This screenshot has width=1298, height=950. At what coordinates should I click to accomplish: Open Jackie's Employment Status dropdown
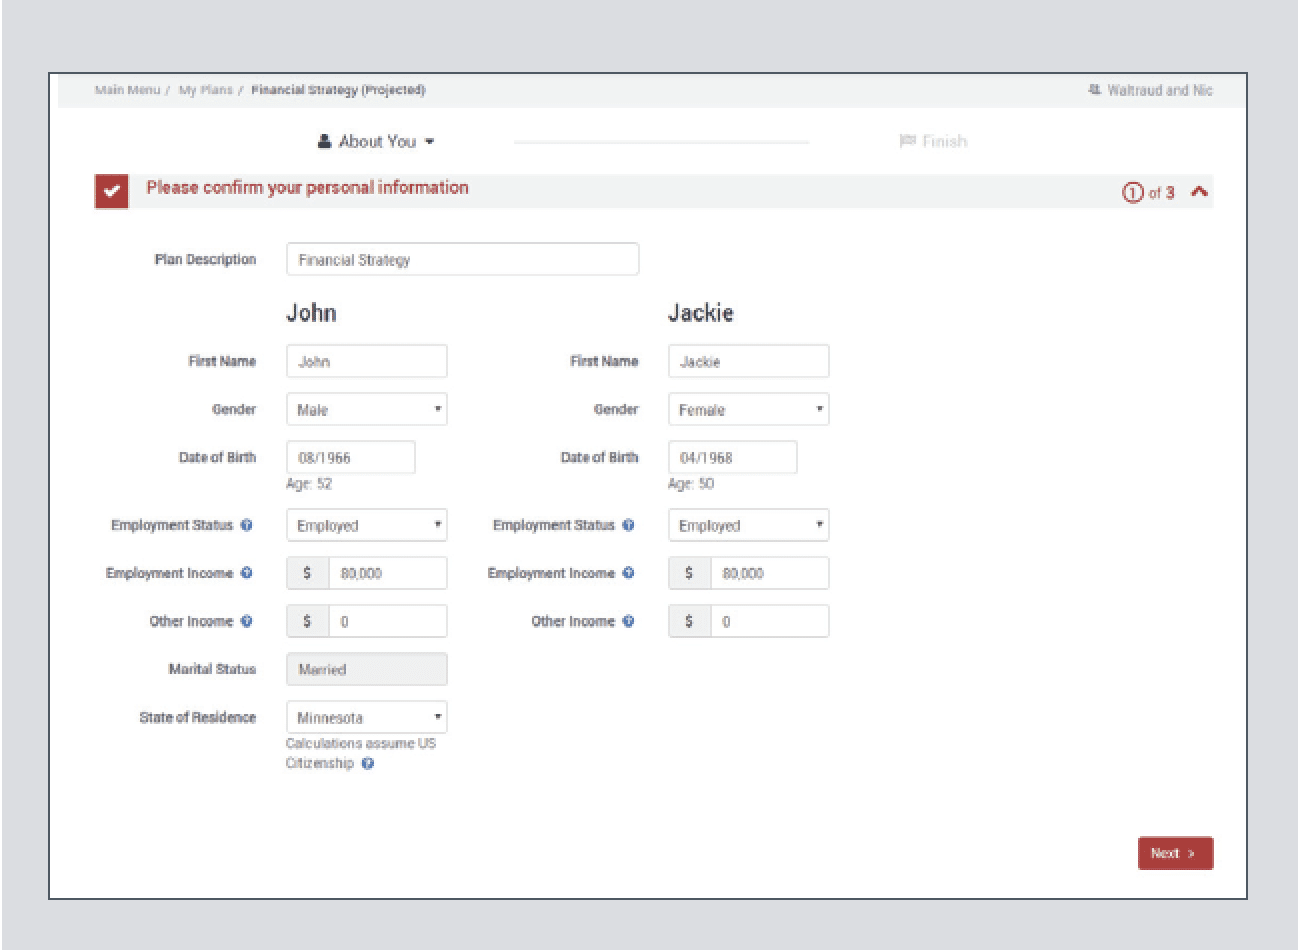pyautogui.click(x=748, y=525)
